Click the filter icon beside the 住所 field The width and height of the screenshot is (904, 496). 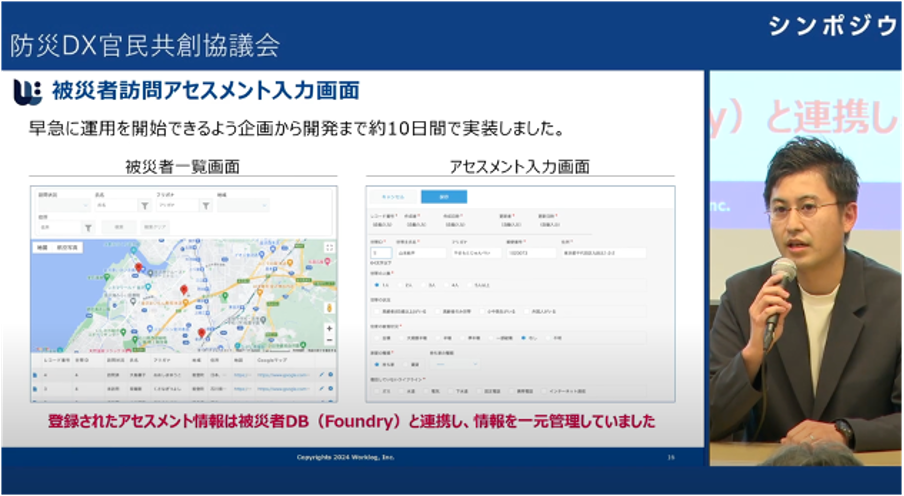pyautogui.click(x=88, y=228)
